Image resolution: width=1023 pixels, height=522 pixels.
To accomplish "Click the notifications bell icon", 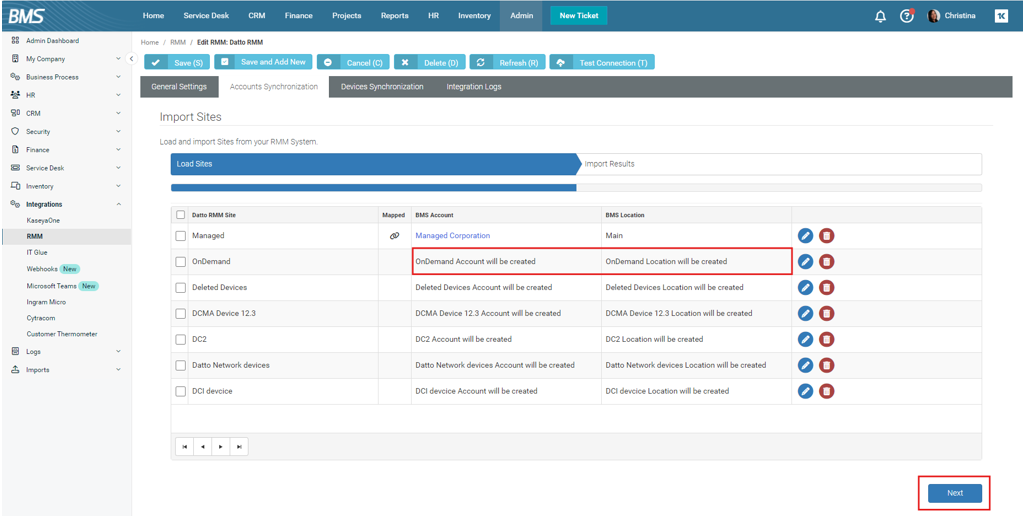I will pos(880,16).
